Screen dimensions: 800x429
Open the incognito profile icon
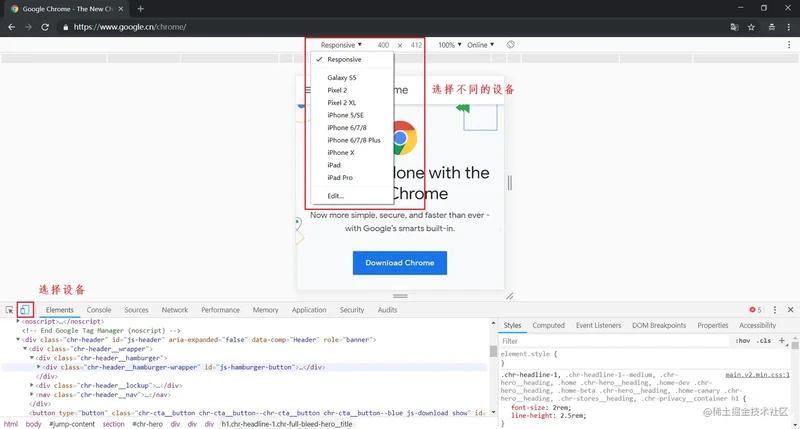tap(771, 27)
